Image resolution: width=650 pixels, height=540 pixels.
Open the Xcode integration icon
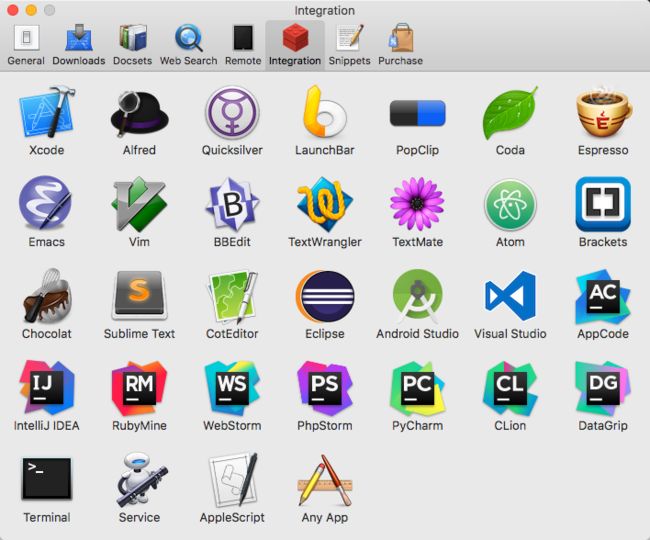[46, 112]
